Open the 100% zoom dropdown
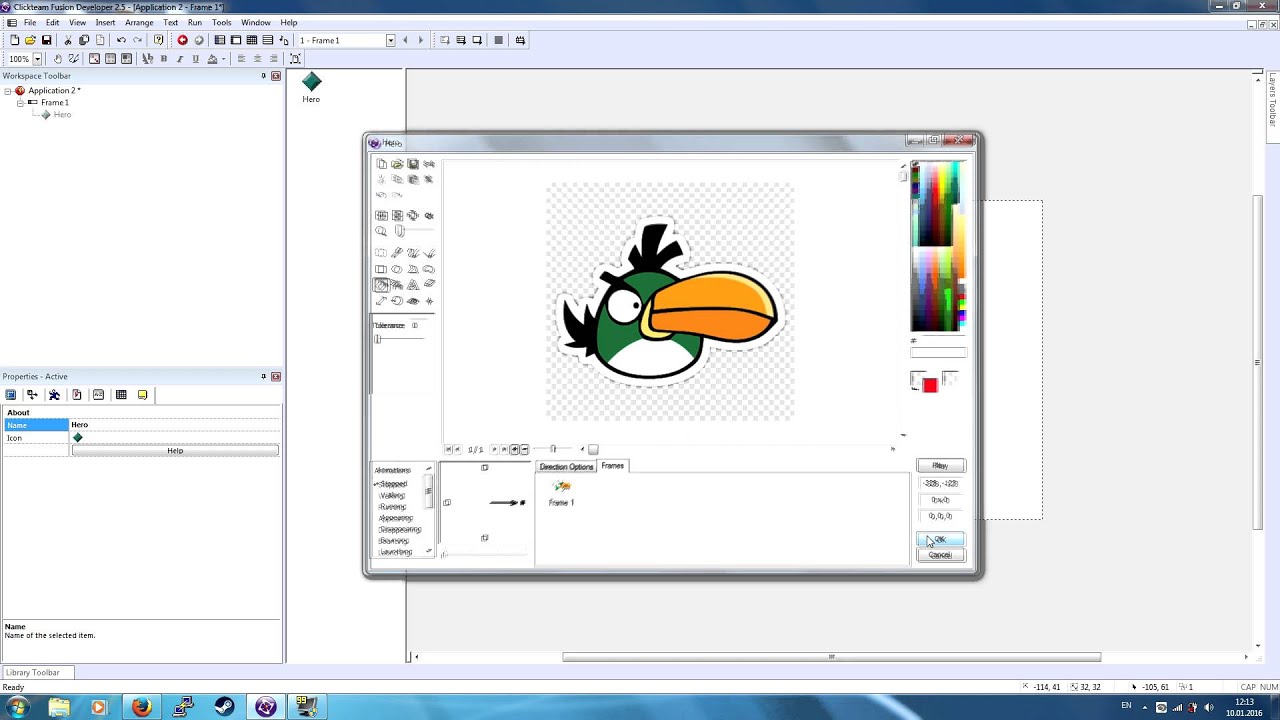1280x720 pixels. click(x=37, y=59)
